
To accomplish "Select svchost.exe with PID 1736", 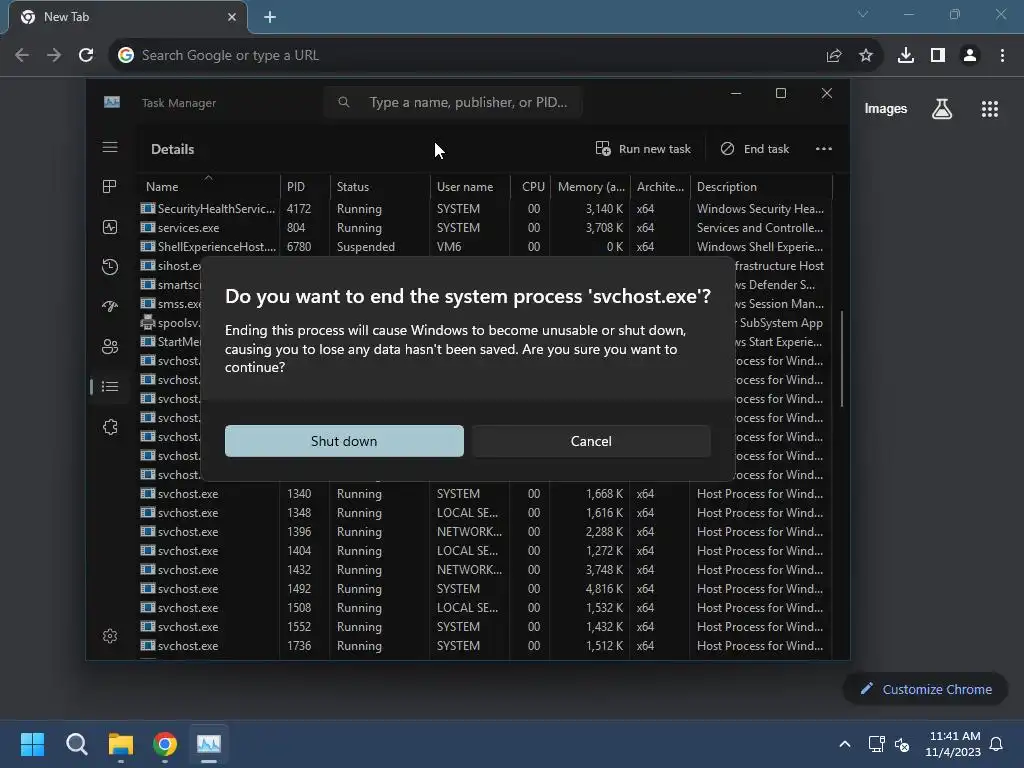I will click(485, 645).
